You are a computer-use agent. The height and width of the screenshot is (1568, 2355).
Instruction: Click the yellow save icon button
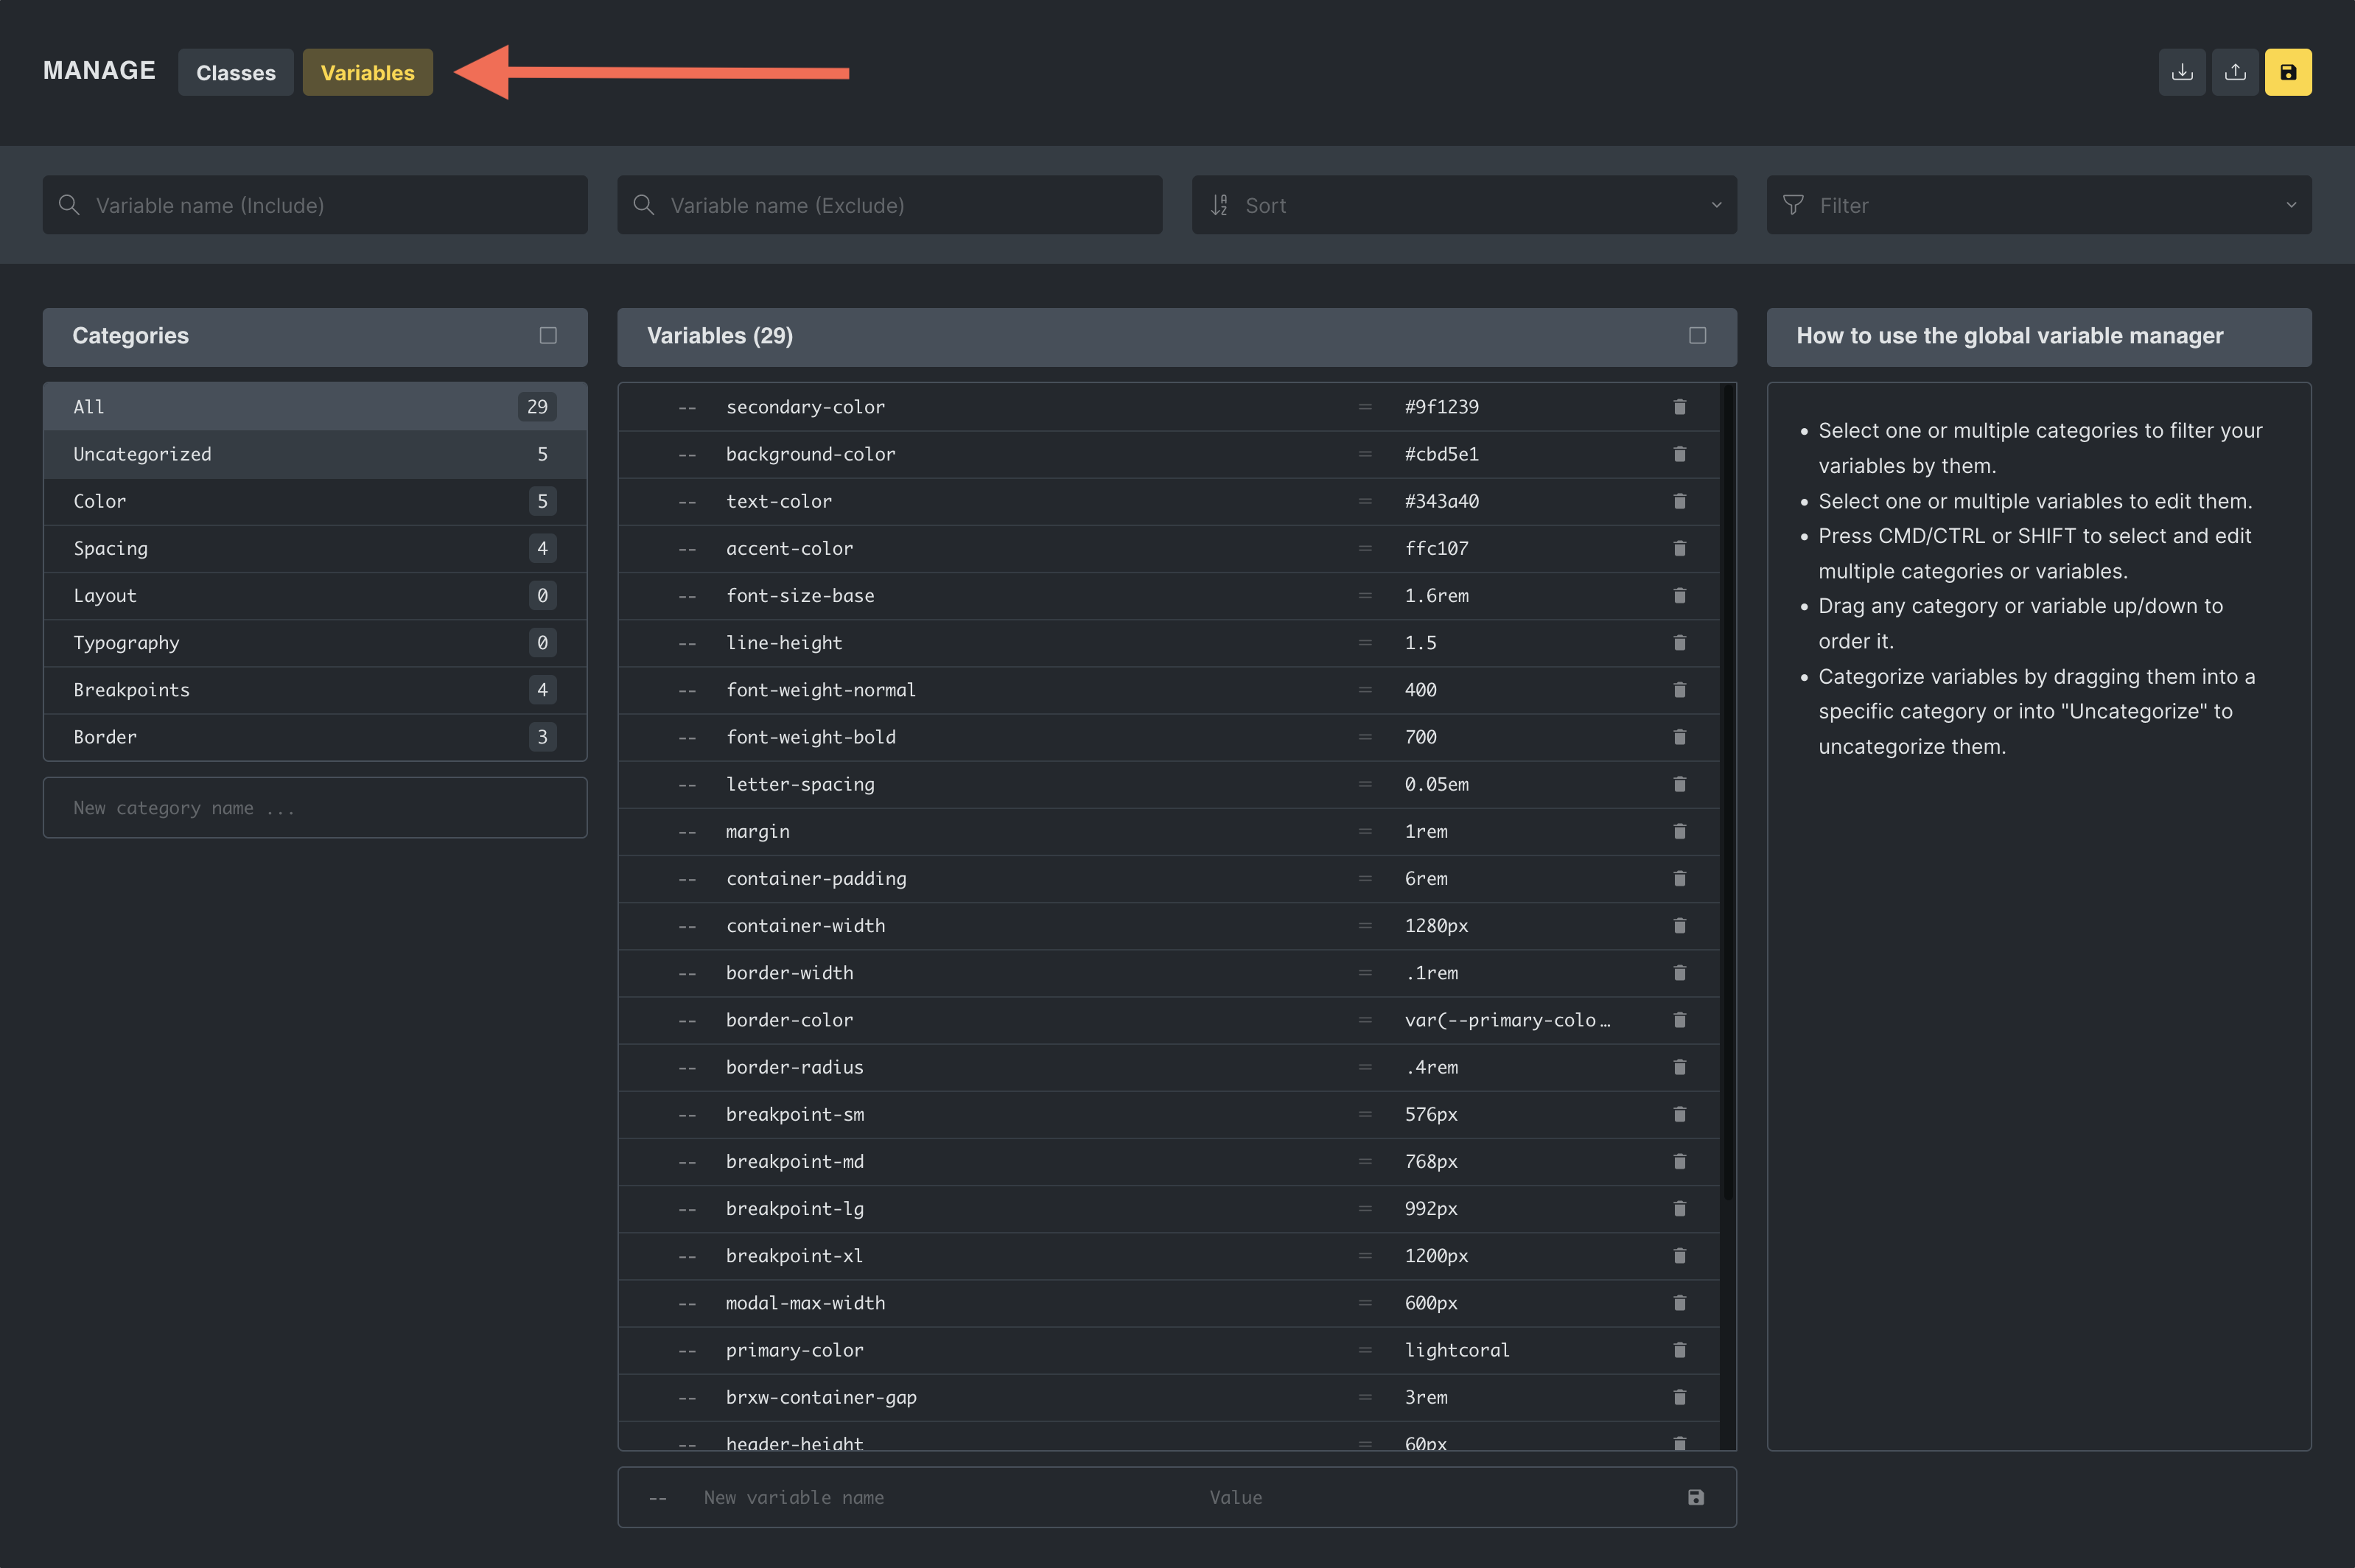point(2287,72)
